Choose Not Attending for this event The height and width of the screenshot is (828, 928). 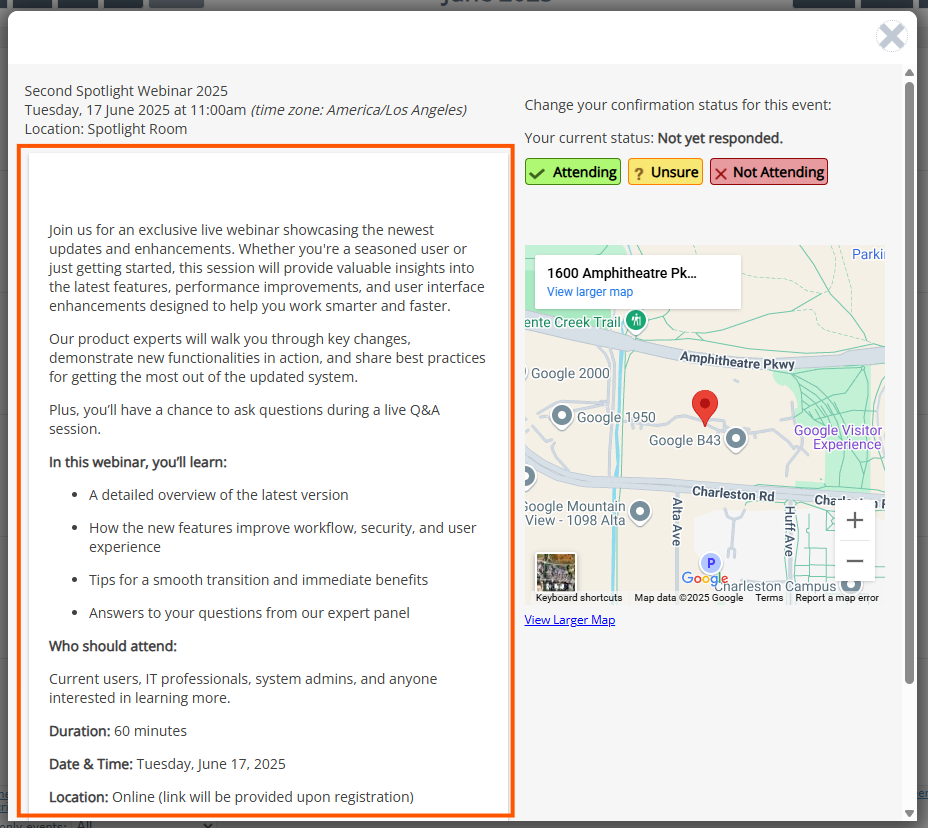coord(768,172)
